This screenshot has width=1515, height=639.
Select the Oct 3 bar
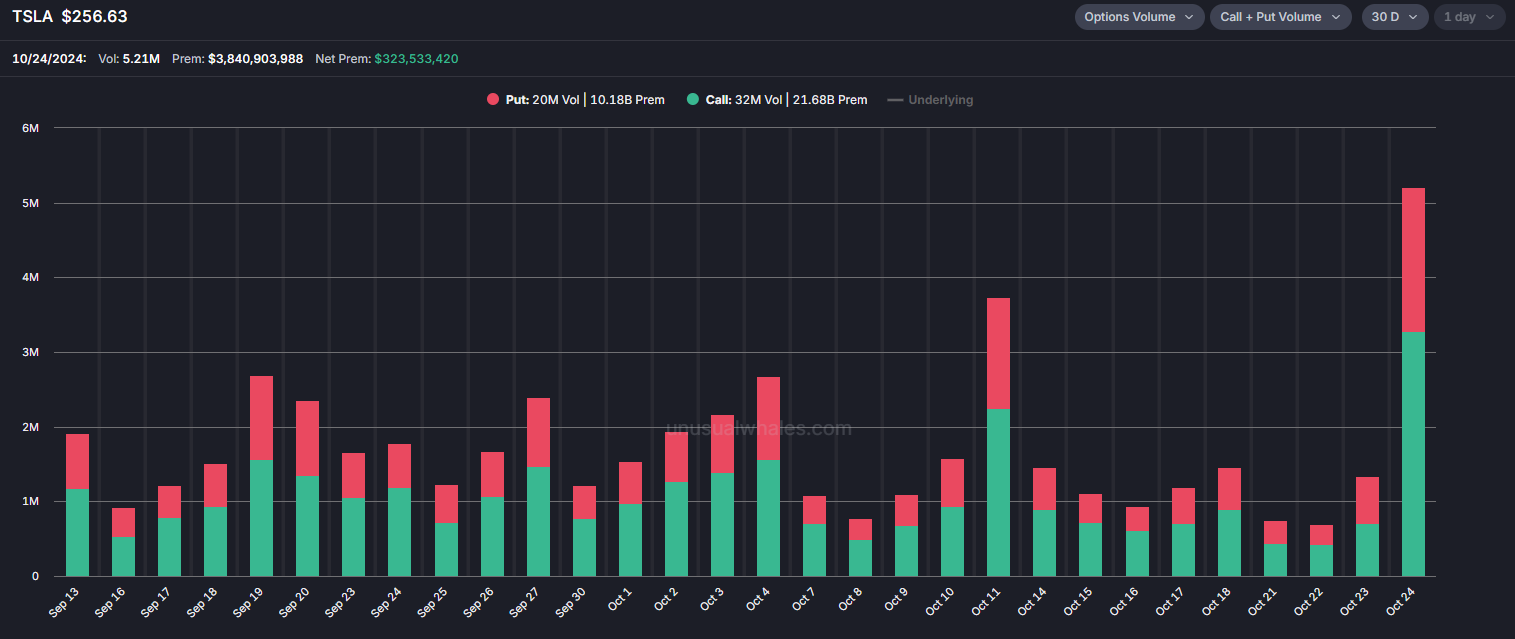722,495
